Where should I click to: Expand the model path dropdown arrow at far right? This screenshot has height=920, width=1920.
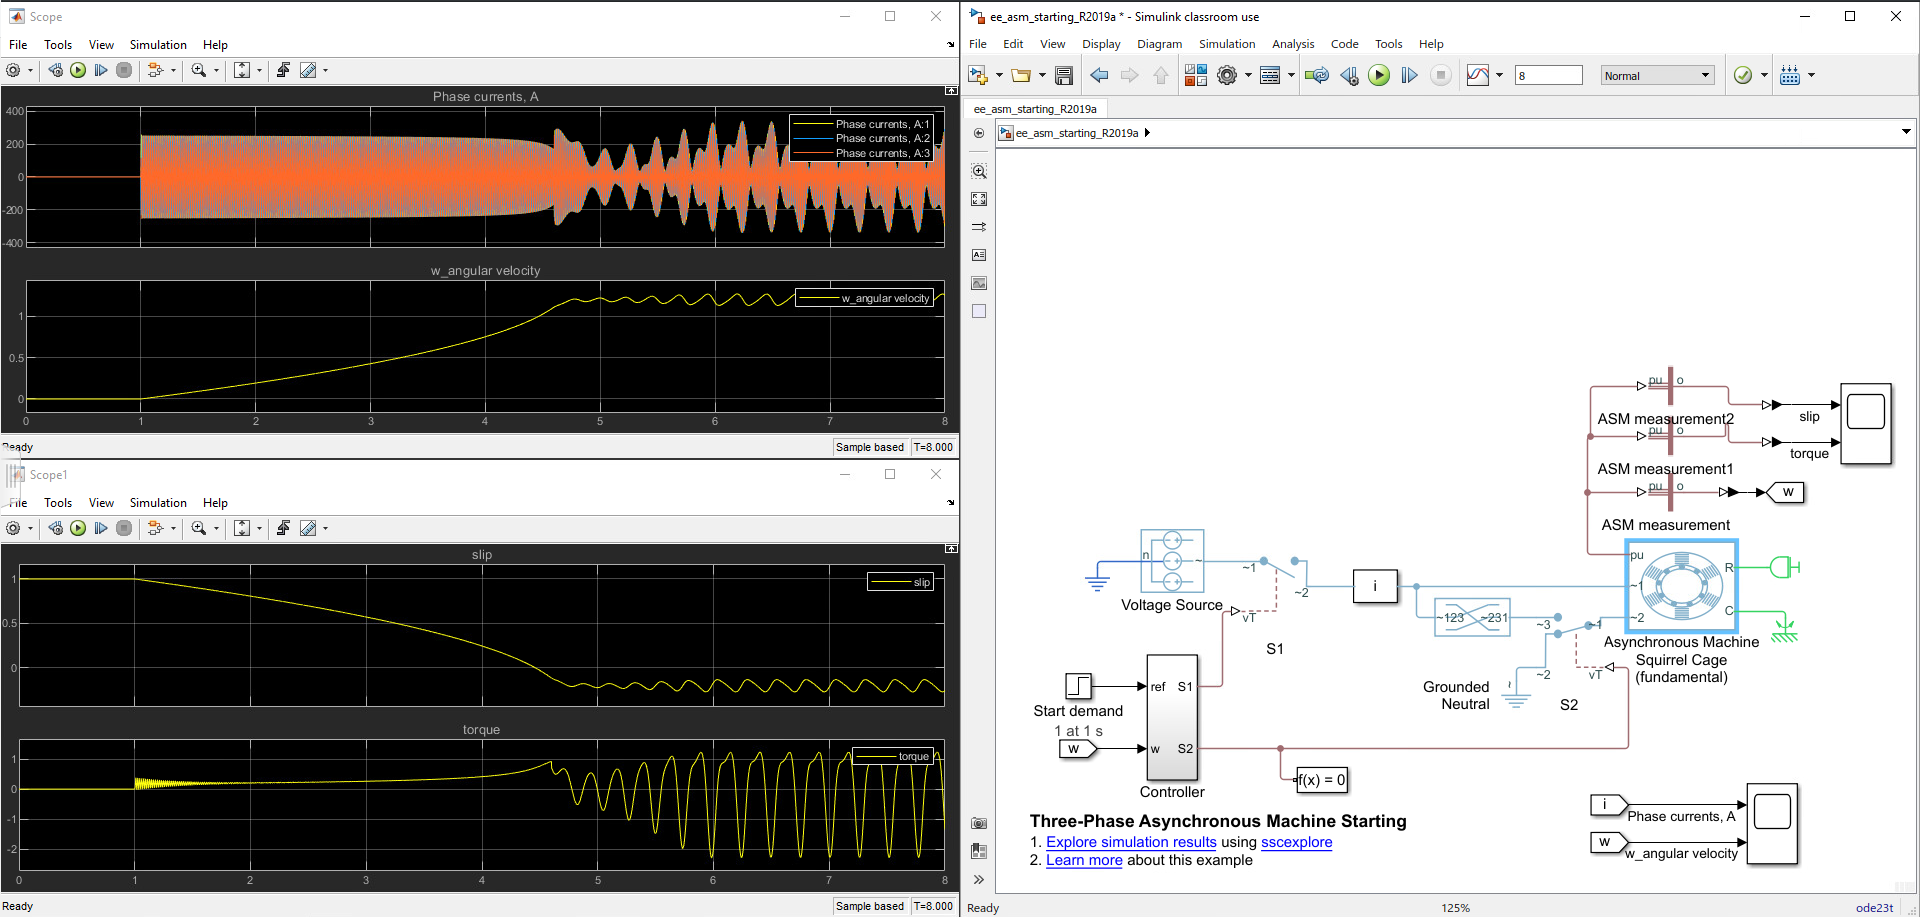[1906, 132]
